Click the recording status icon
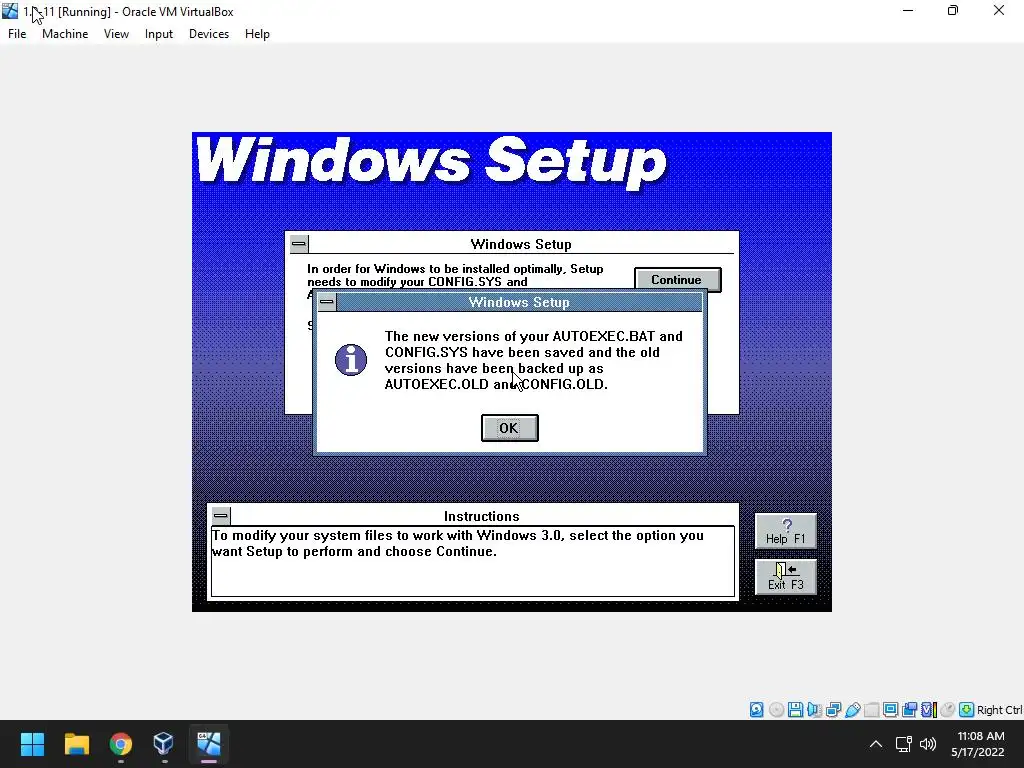 (909, 710)
